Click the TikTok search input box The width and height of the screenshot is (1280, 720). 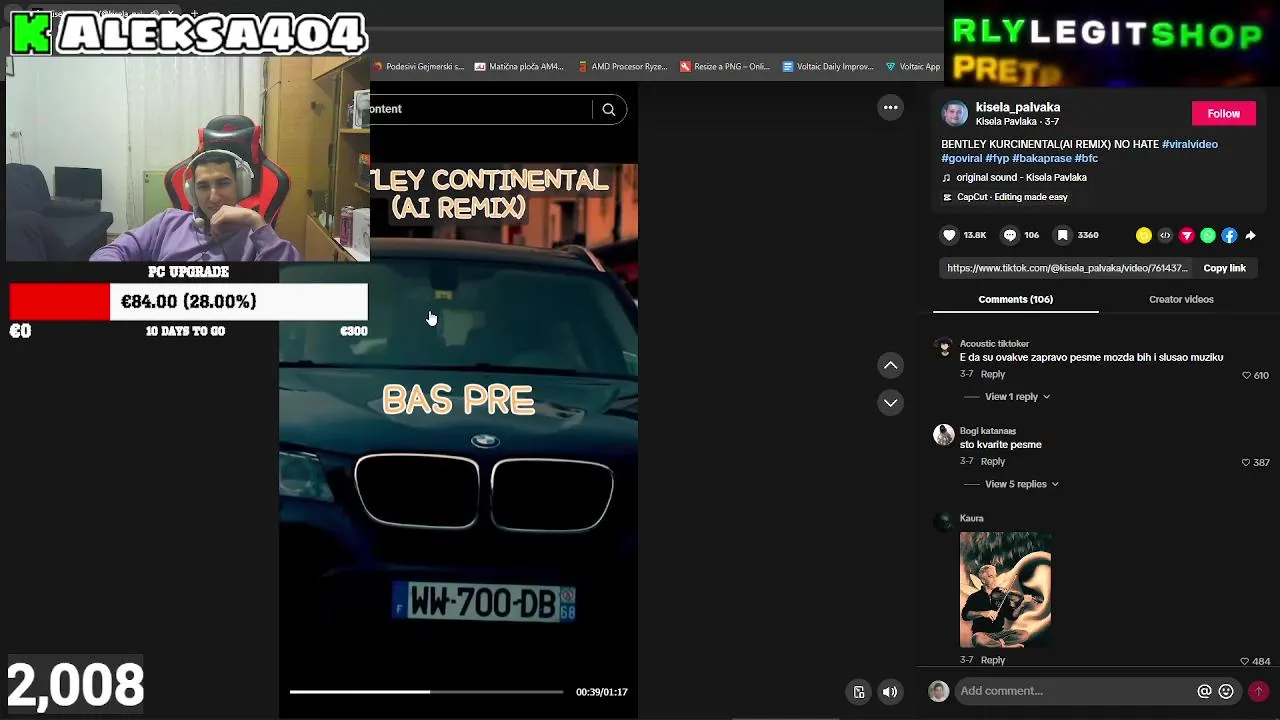pos(480,110)
